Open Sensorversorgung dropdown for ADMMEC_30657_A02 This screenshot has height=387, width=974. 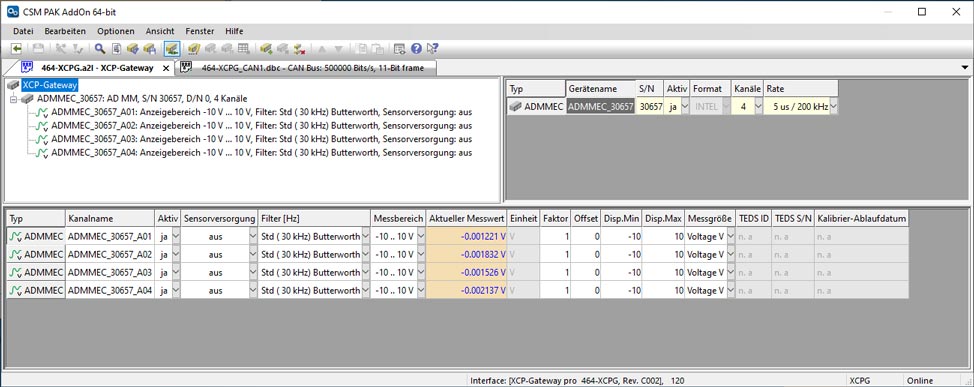pos(252,255)
